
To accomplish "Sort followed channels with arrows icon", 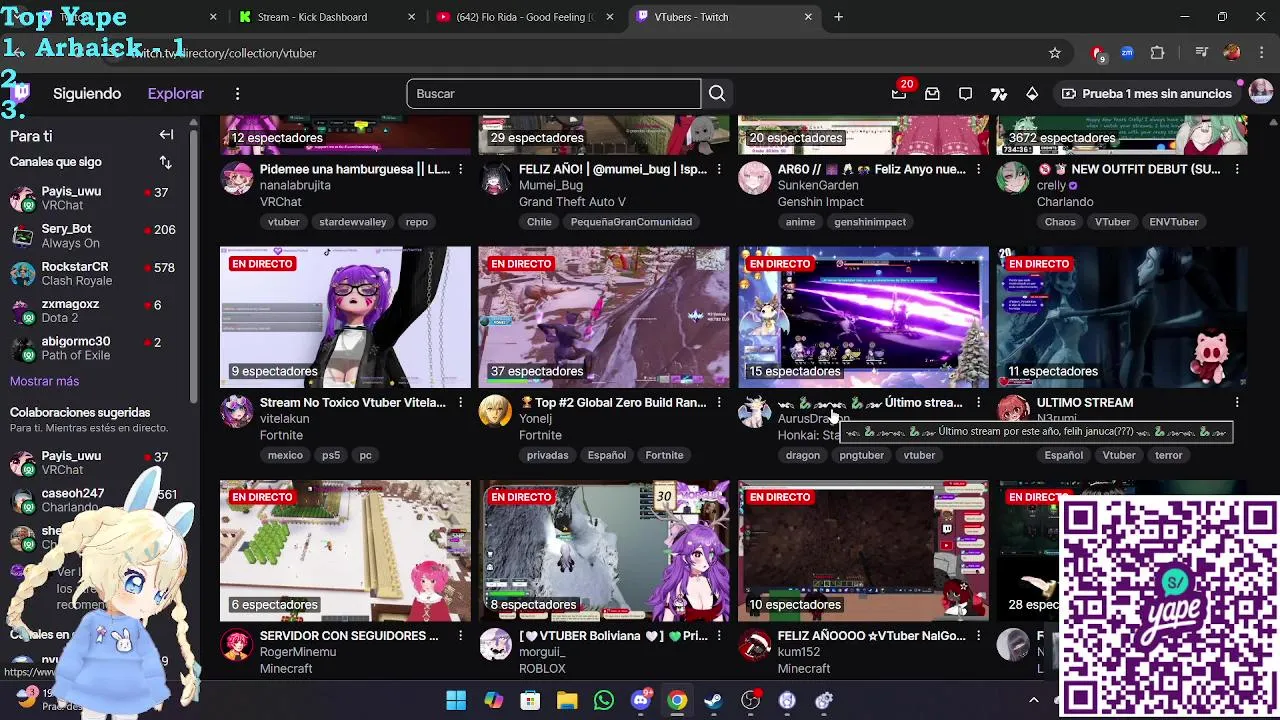I will (165, 162).
